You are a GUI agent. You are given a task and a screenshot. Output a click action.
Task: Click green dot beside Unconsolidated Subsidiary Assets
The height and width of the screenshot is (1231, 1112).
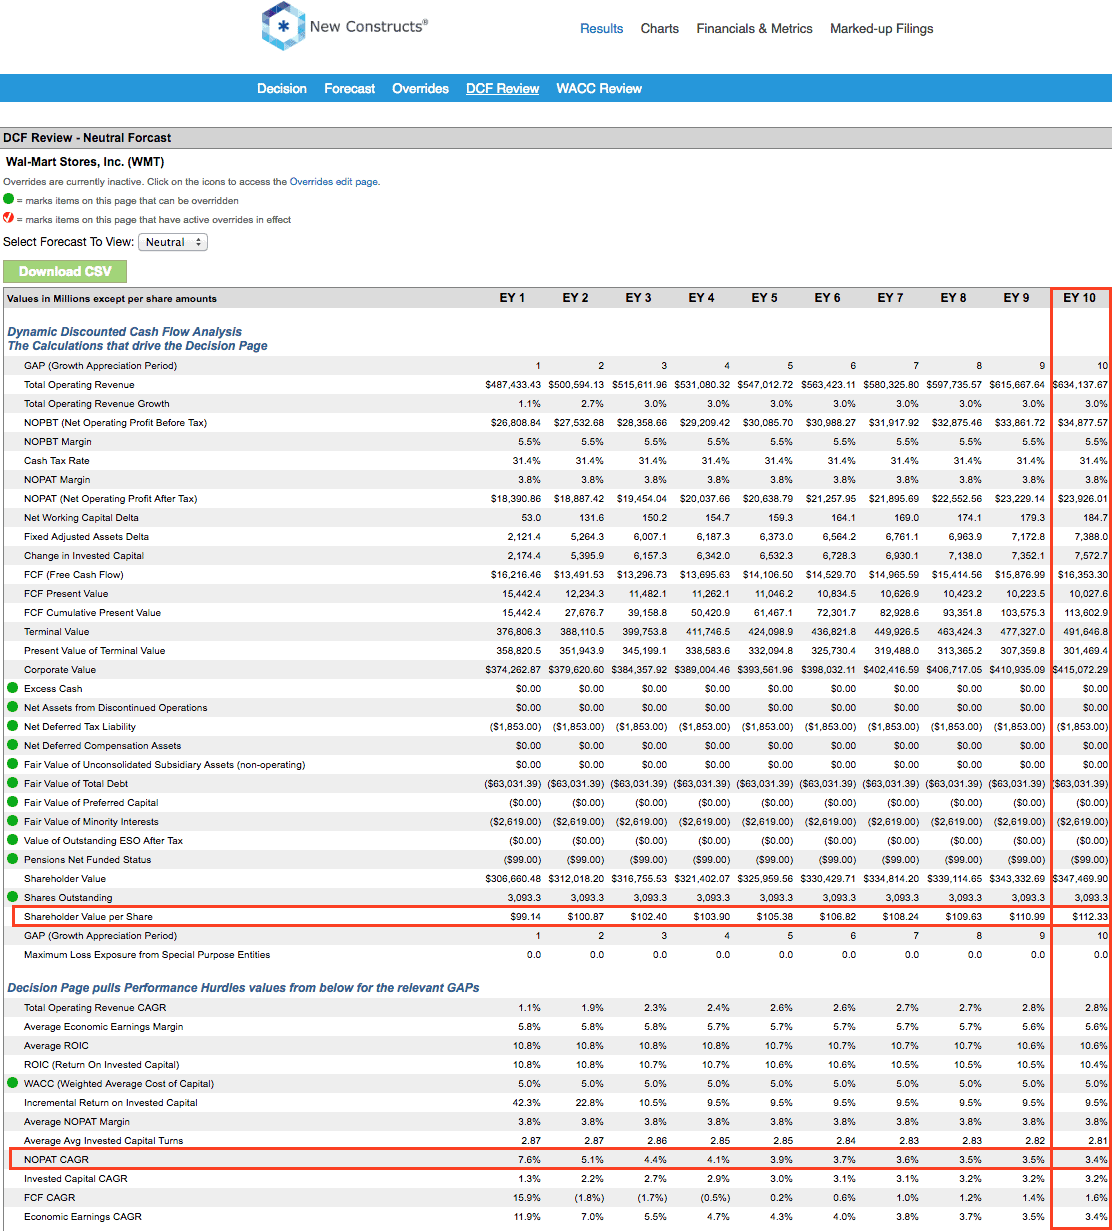tap(13, 764)
